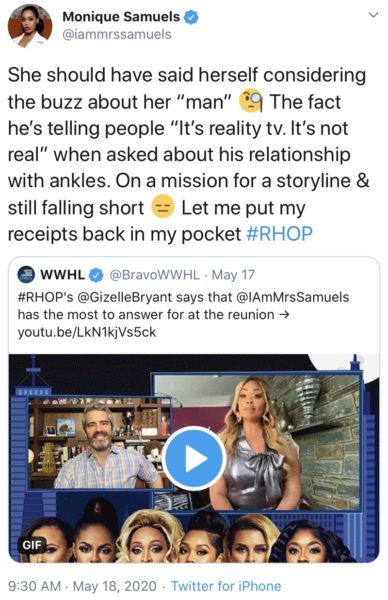388x600 pixels.
Task: Click the expressionless face emoji
Action: [x=163, y=207]
